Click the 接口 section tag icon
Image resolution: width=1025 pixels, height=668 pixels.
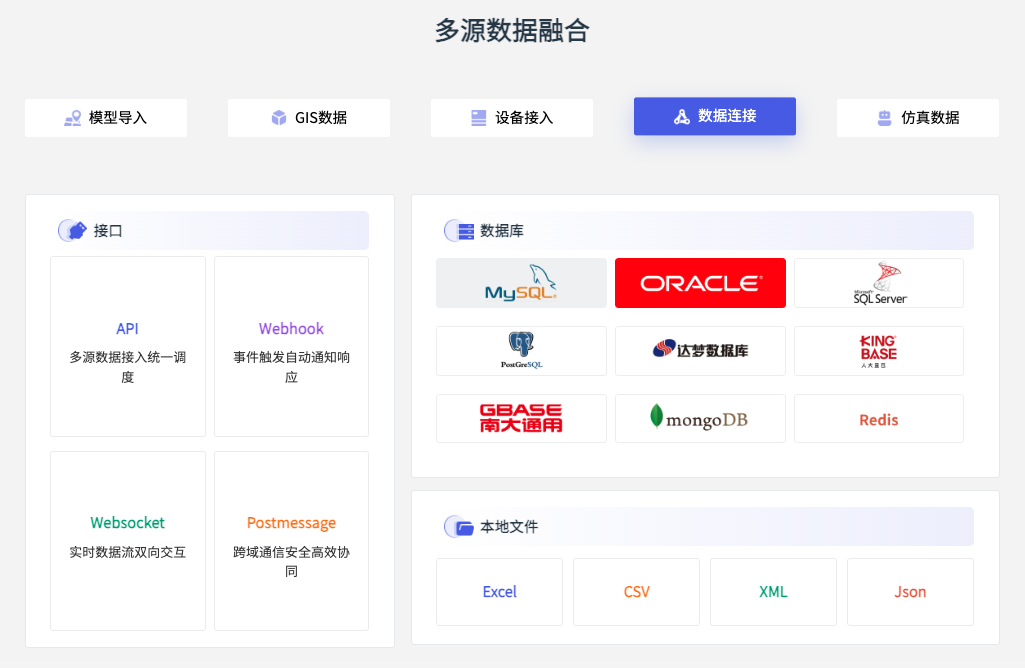coord(73,230)
